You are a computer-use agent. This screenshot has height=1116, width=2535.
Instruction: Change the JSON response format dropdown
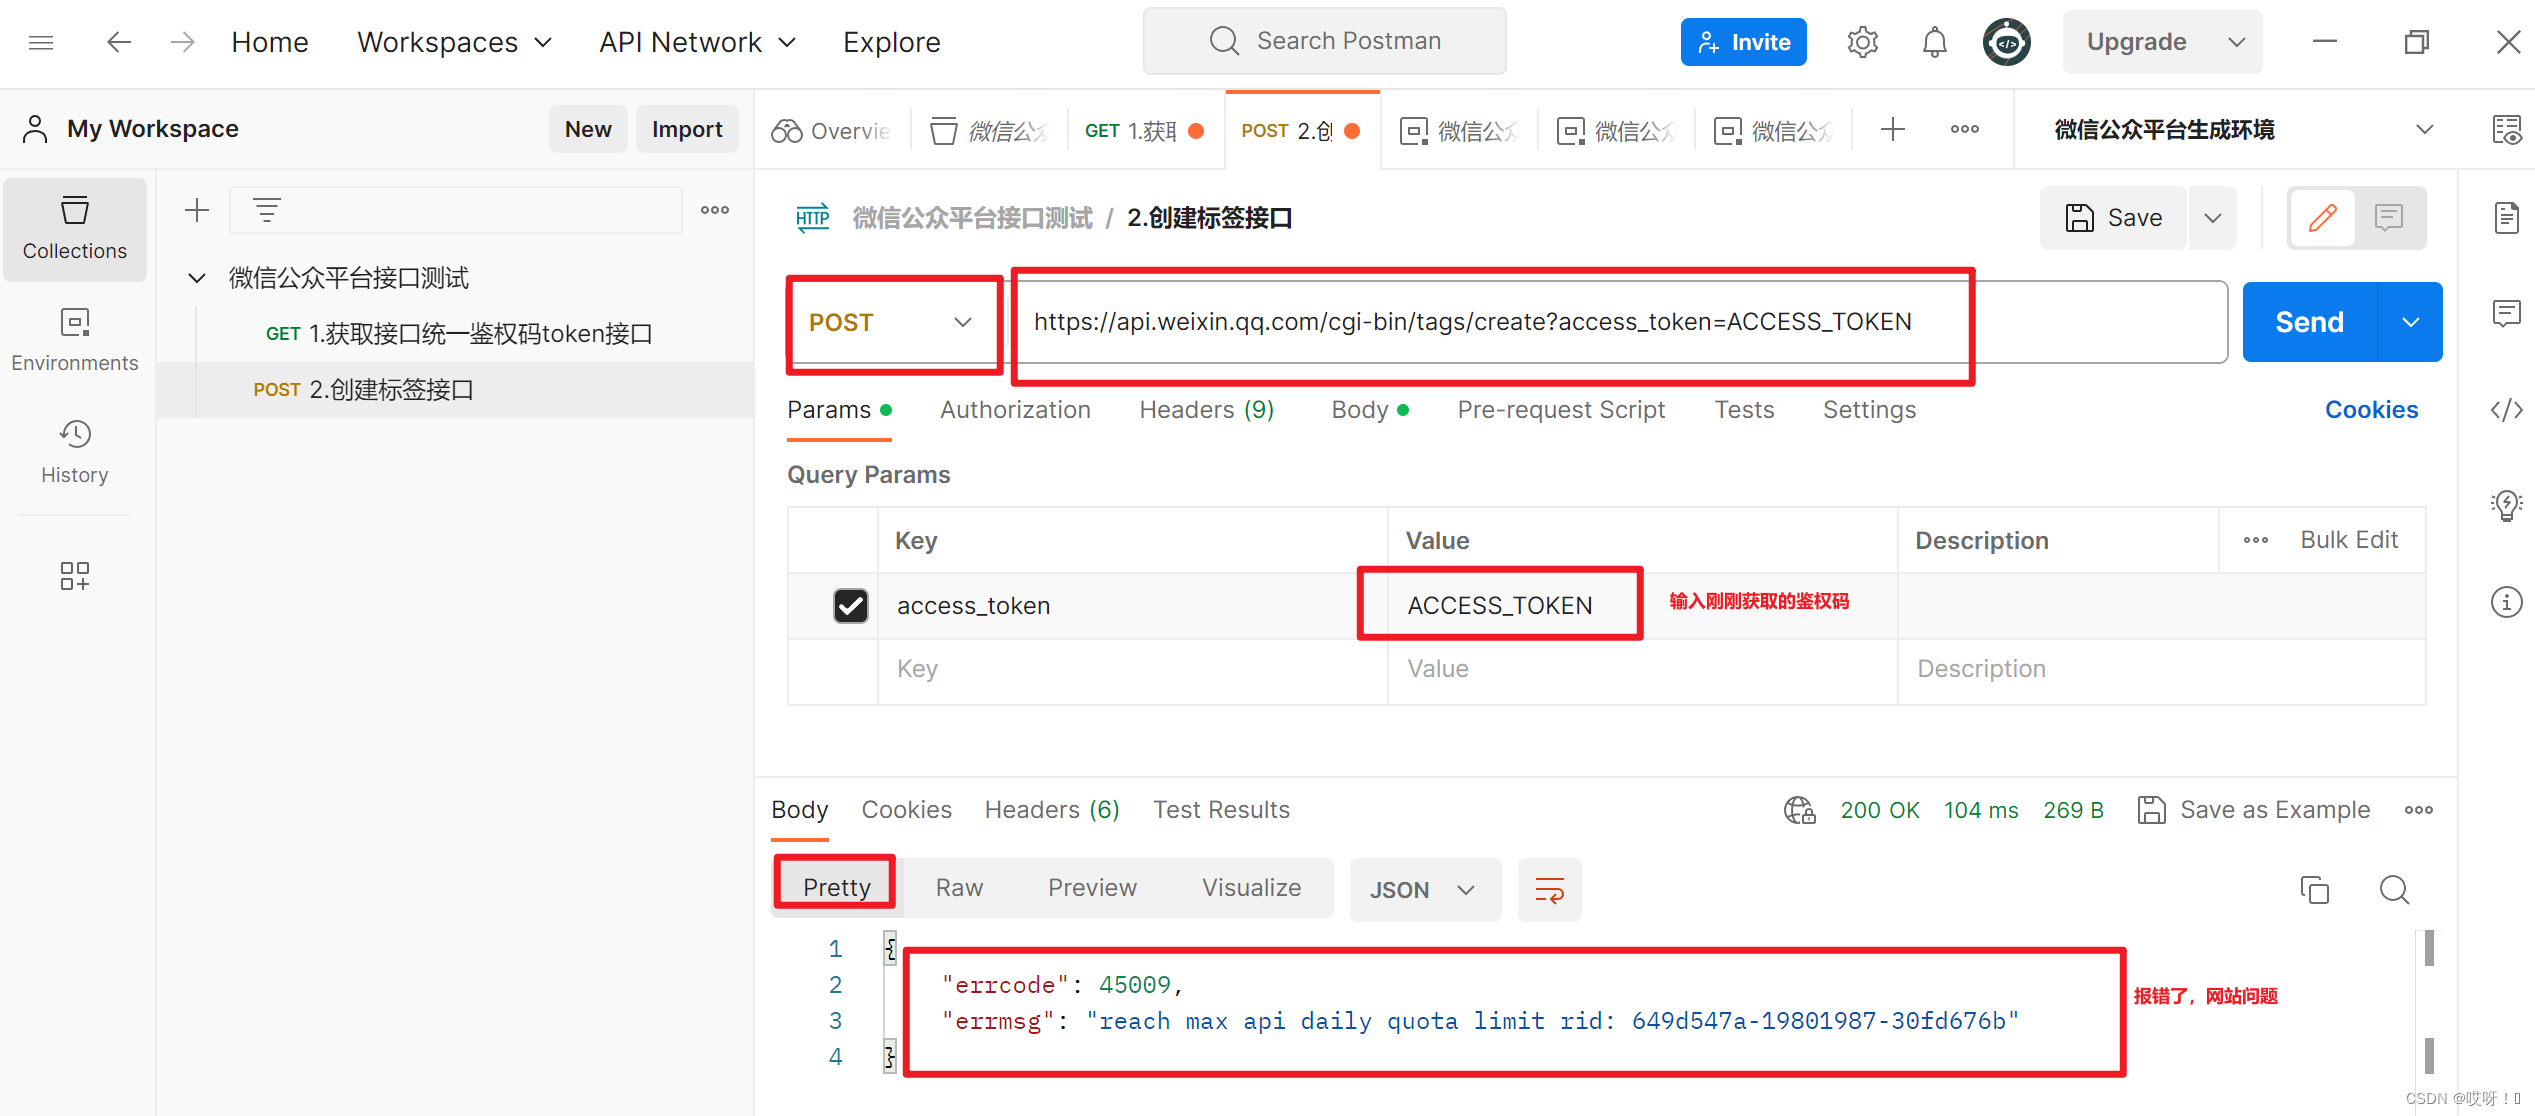(1425, 889)
